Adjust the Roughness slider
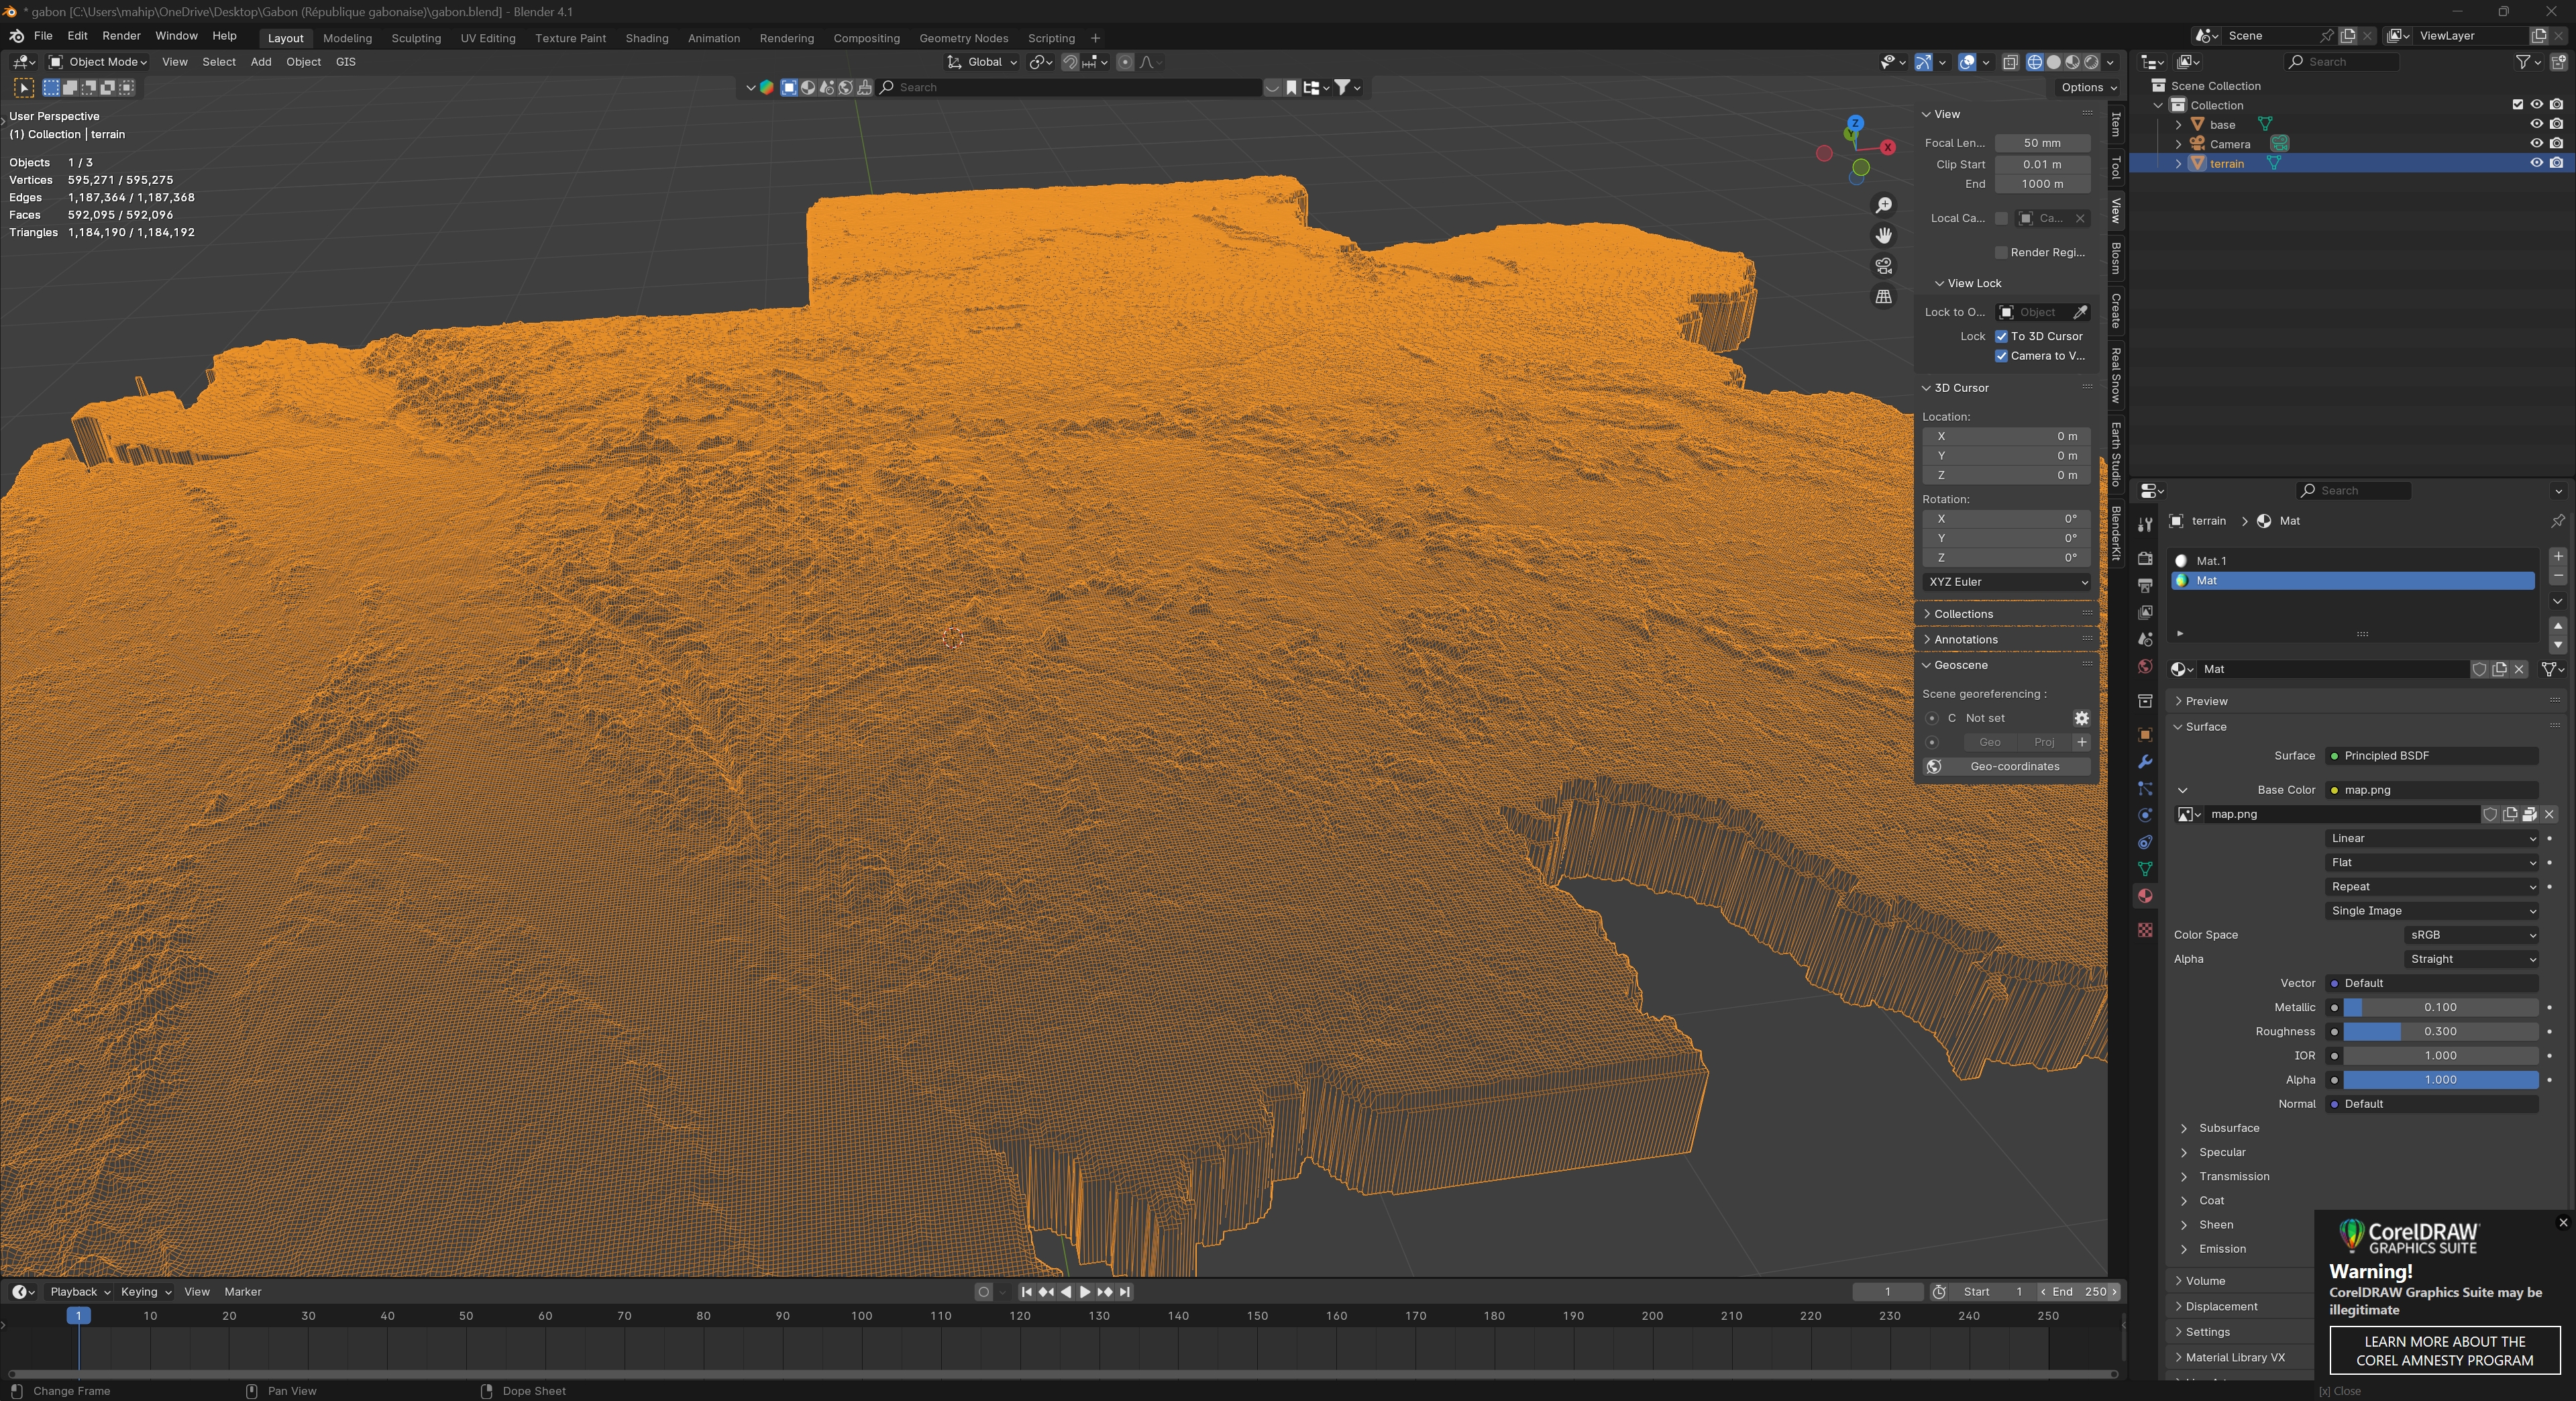 click(x=2440, y=1032)
